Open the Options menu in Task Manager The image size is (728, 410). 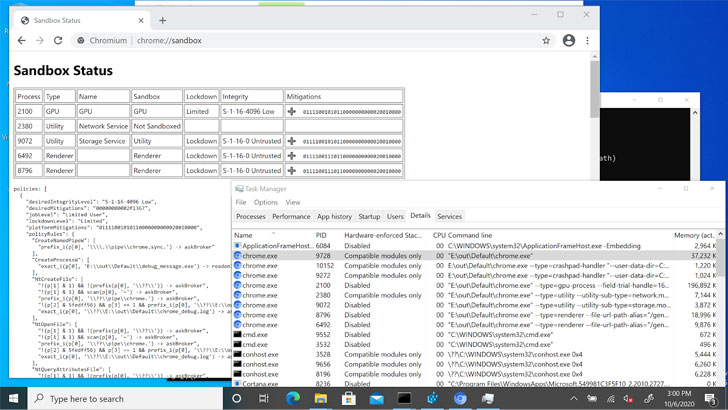point(265,202)
